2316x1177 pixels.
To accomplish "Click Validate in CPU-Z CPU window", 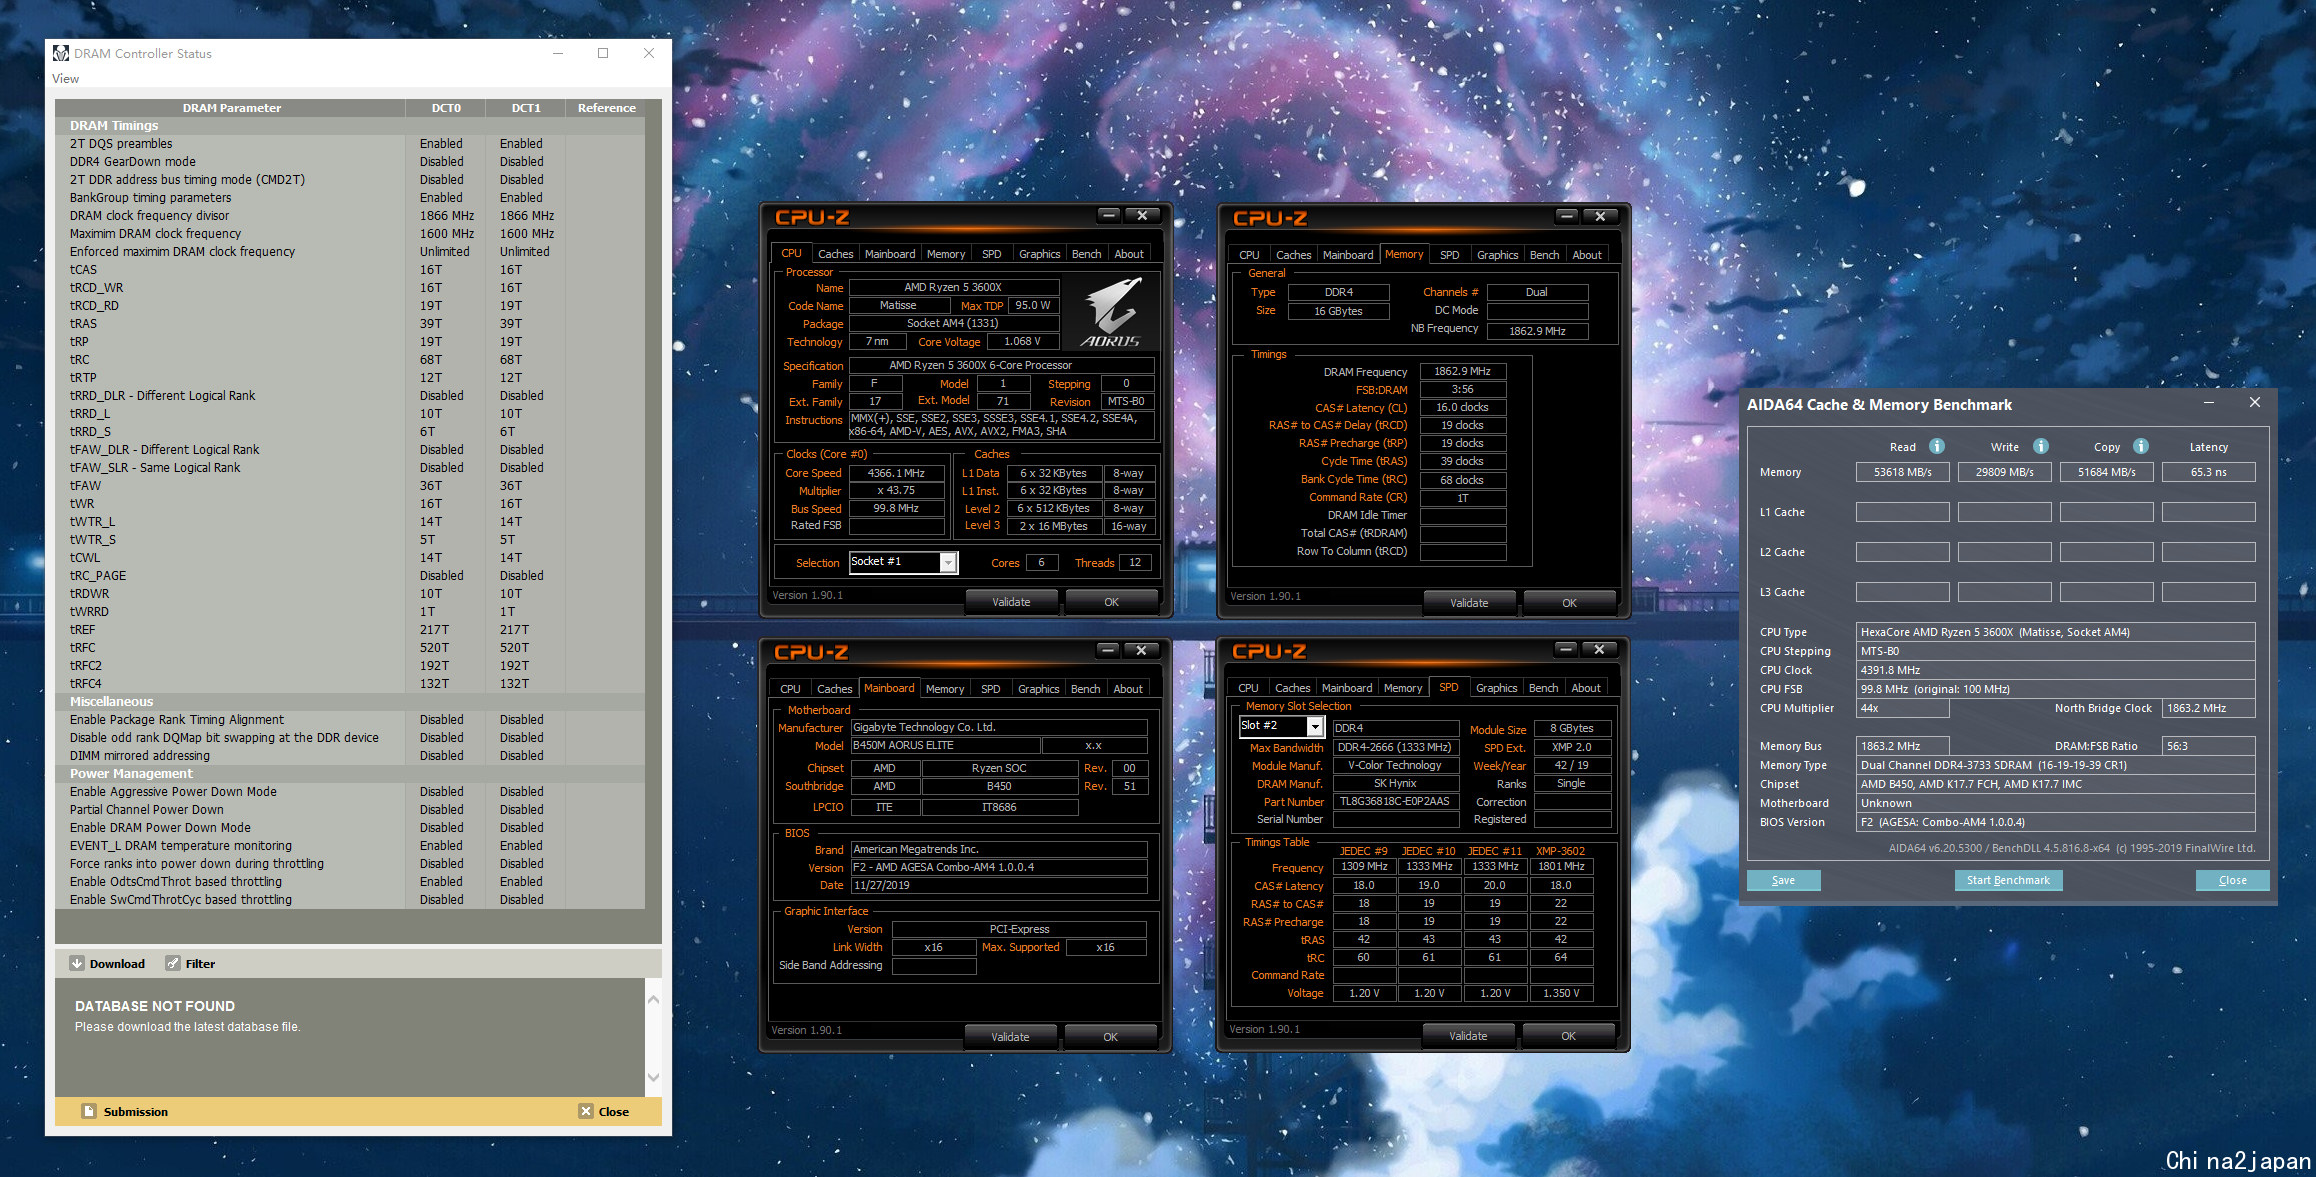I will click(x=1011, y=602).
